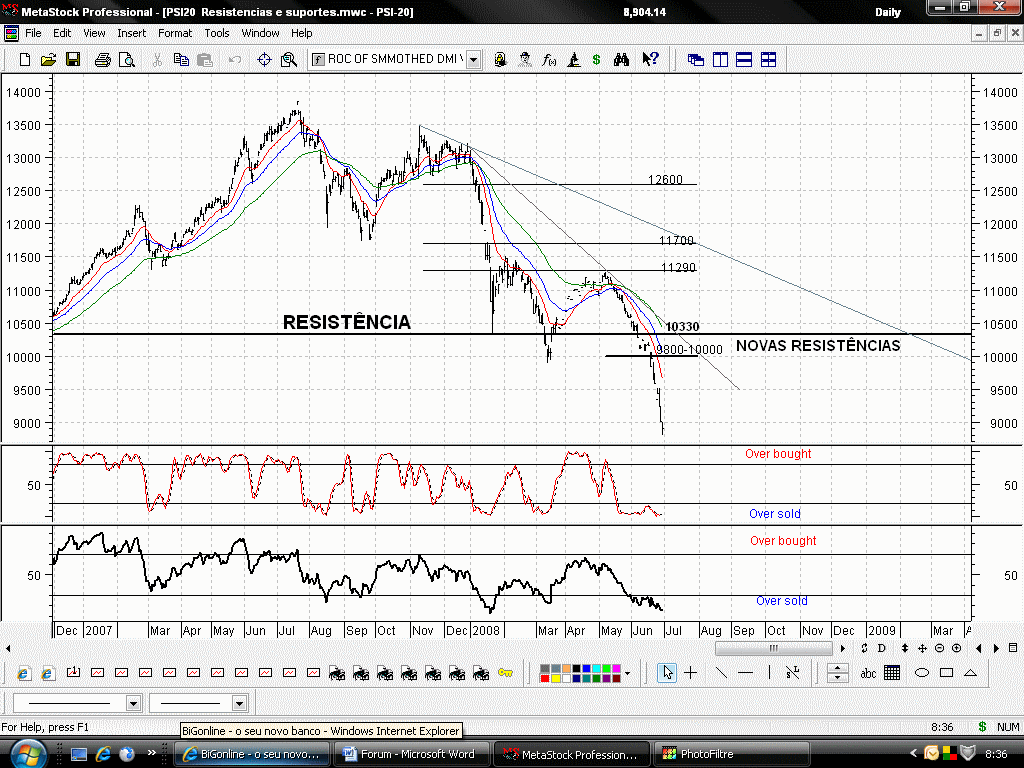Viewport: 1024px width, 768px height.
Task: Select the trendline drawing tool
Action: [x=720, y=672]
